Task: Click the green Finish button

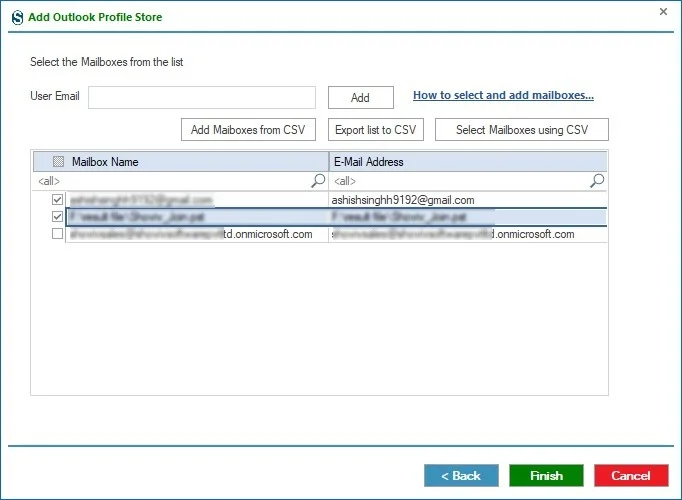Action: click(546, 475)
